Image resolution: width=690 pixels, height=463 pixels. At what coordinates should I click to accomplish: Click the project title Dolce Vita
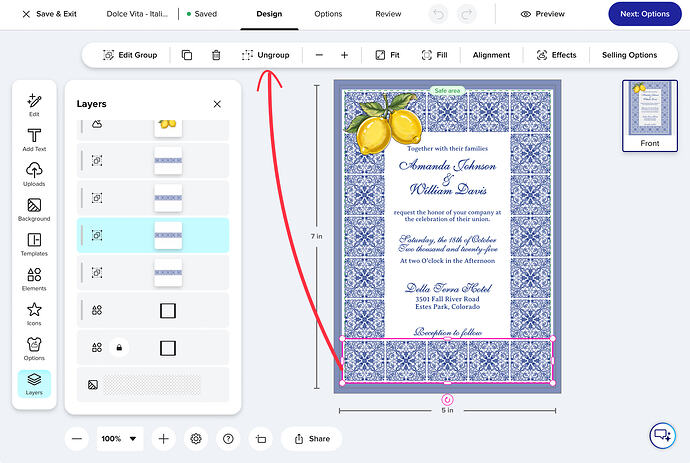137,14
